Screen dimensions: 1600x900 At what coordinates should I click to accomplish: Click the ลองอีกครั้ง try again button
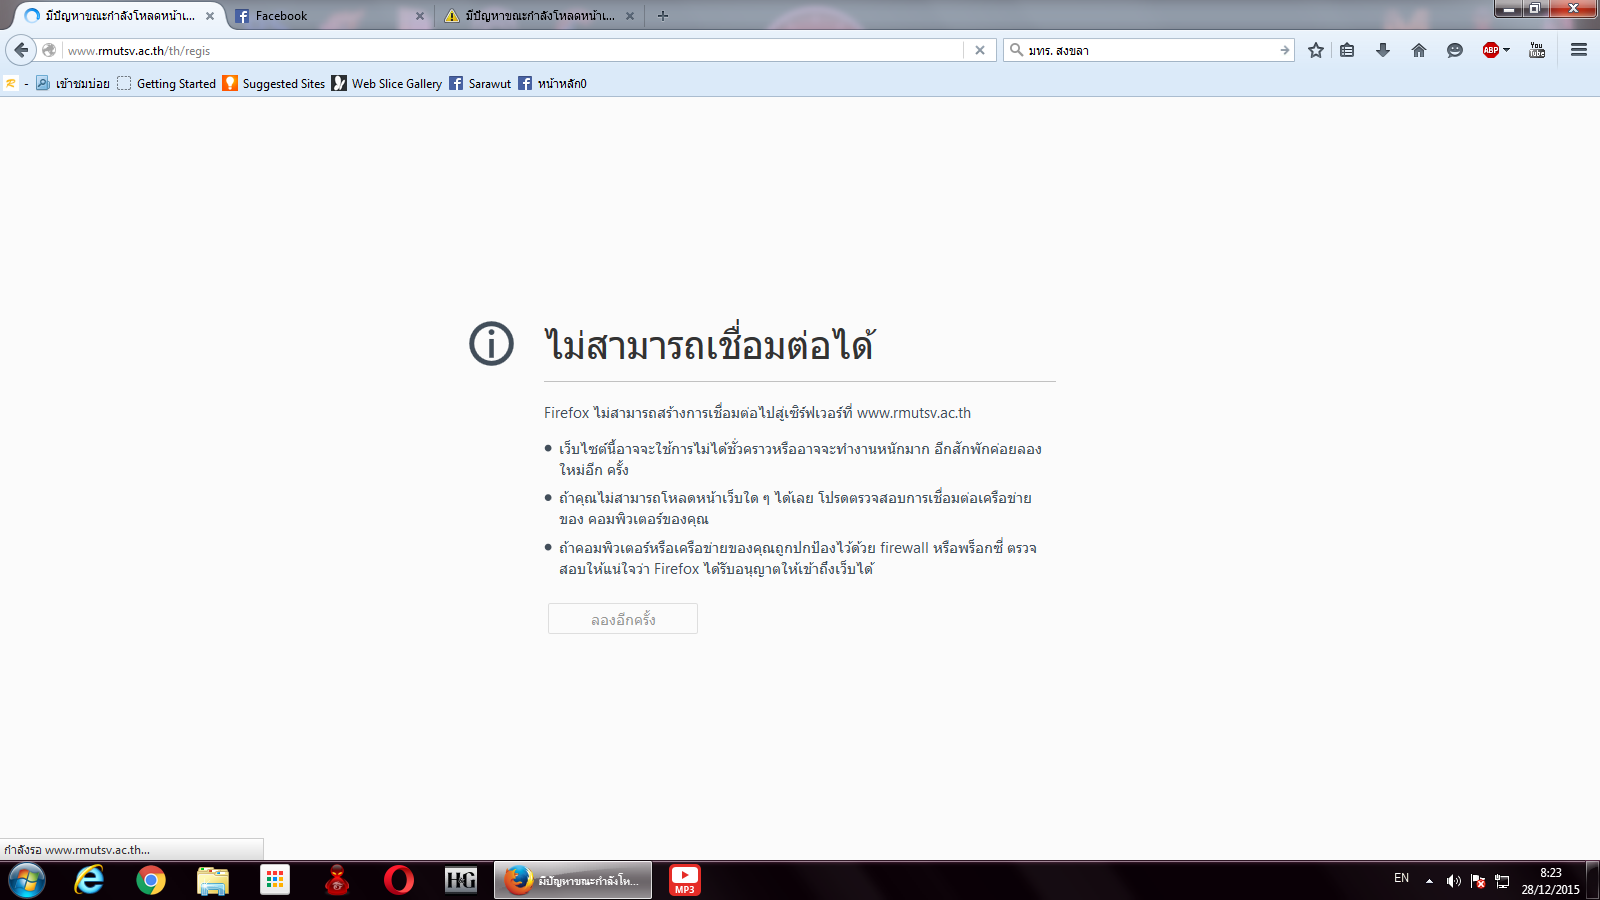[623, 619]
